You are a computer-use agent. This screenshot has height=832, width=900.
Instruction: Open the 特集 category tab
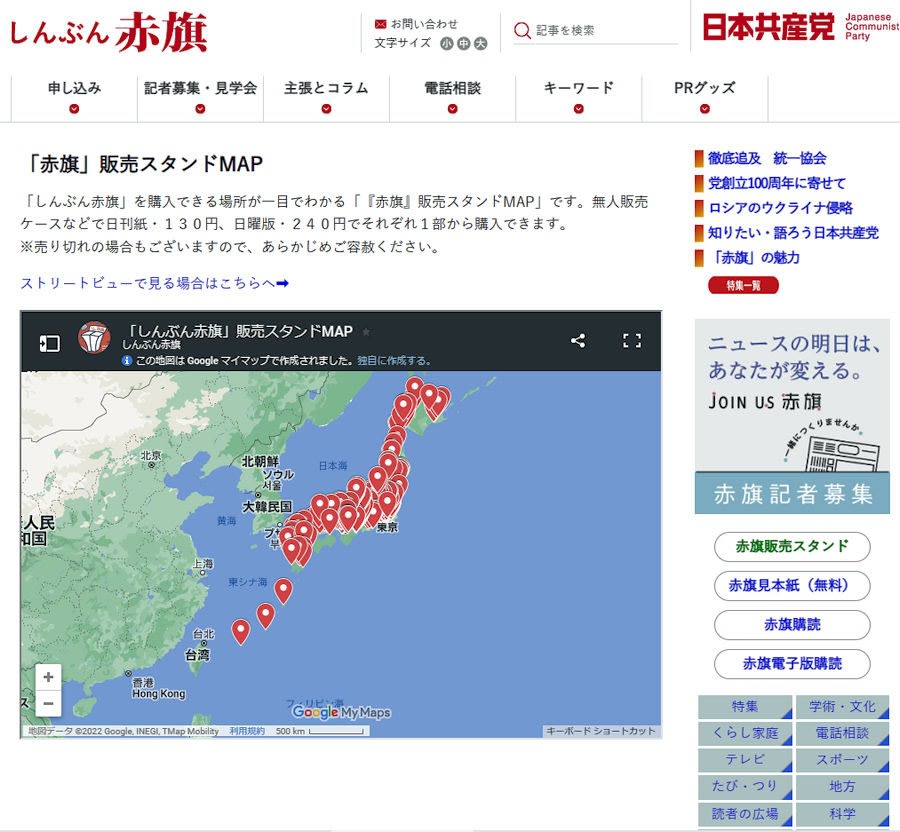click(745, 707)
